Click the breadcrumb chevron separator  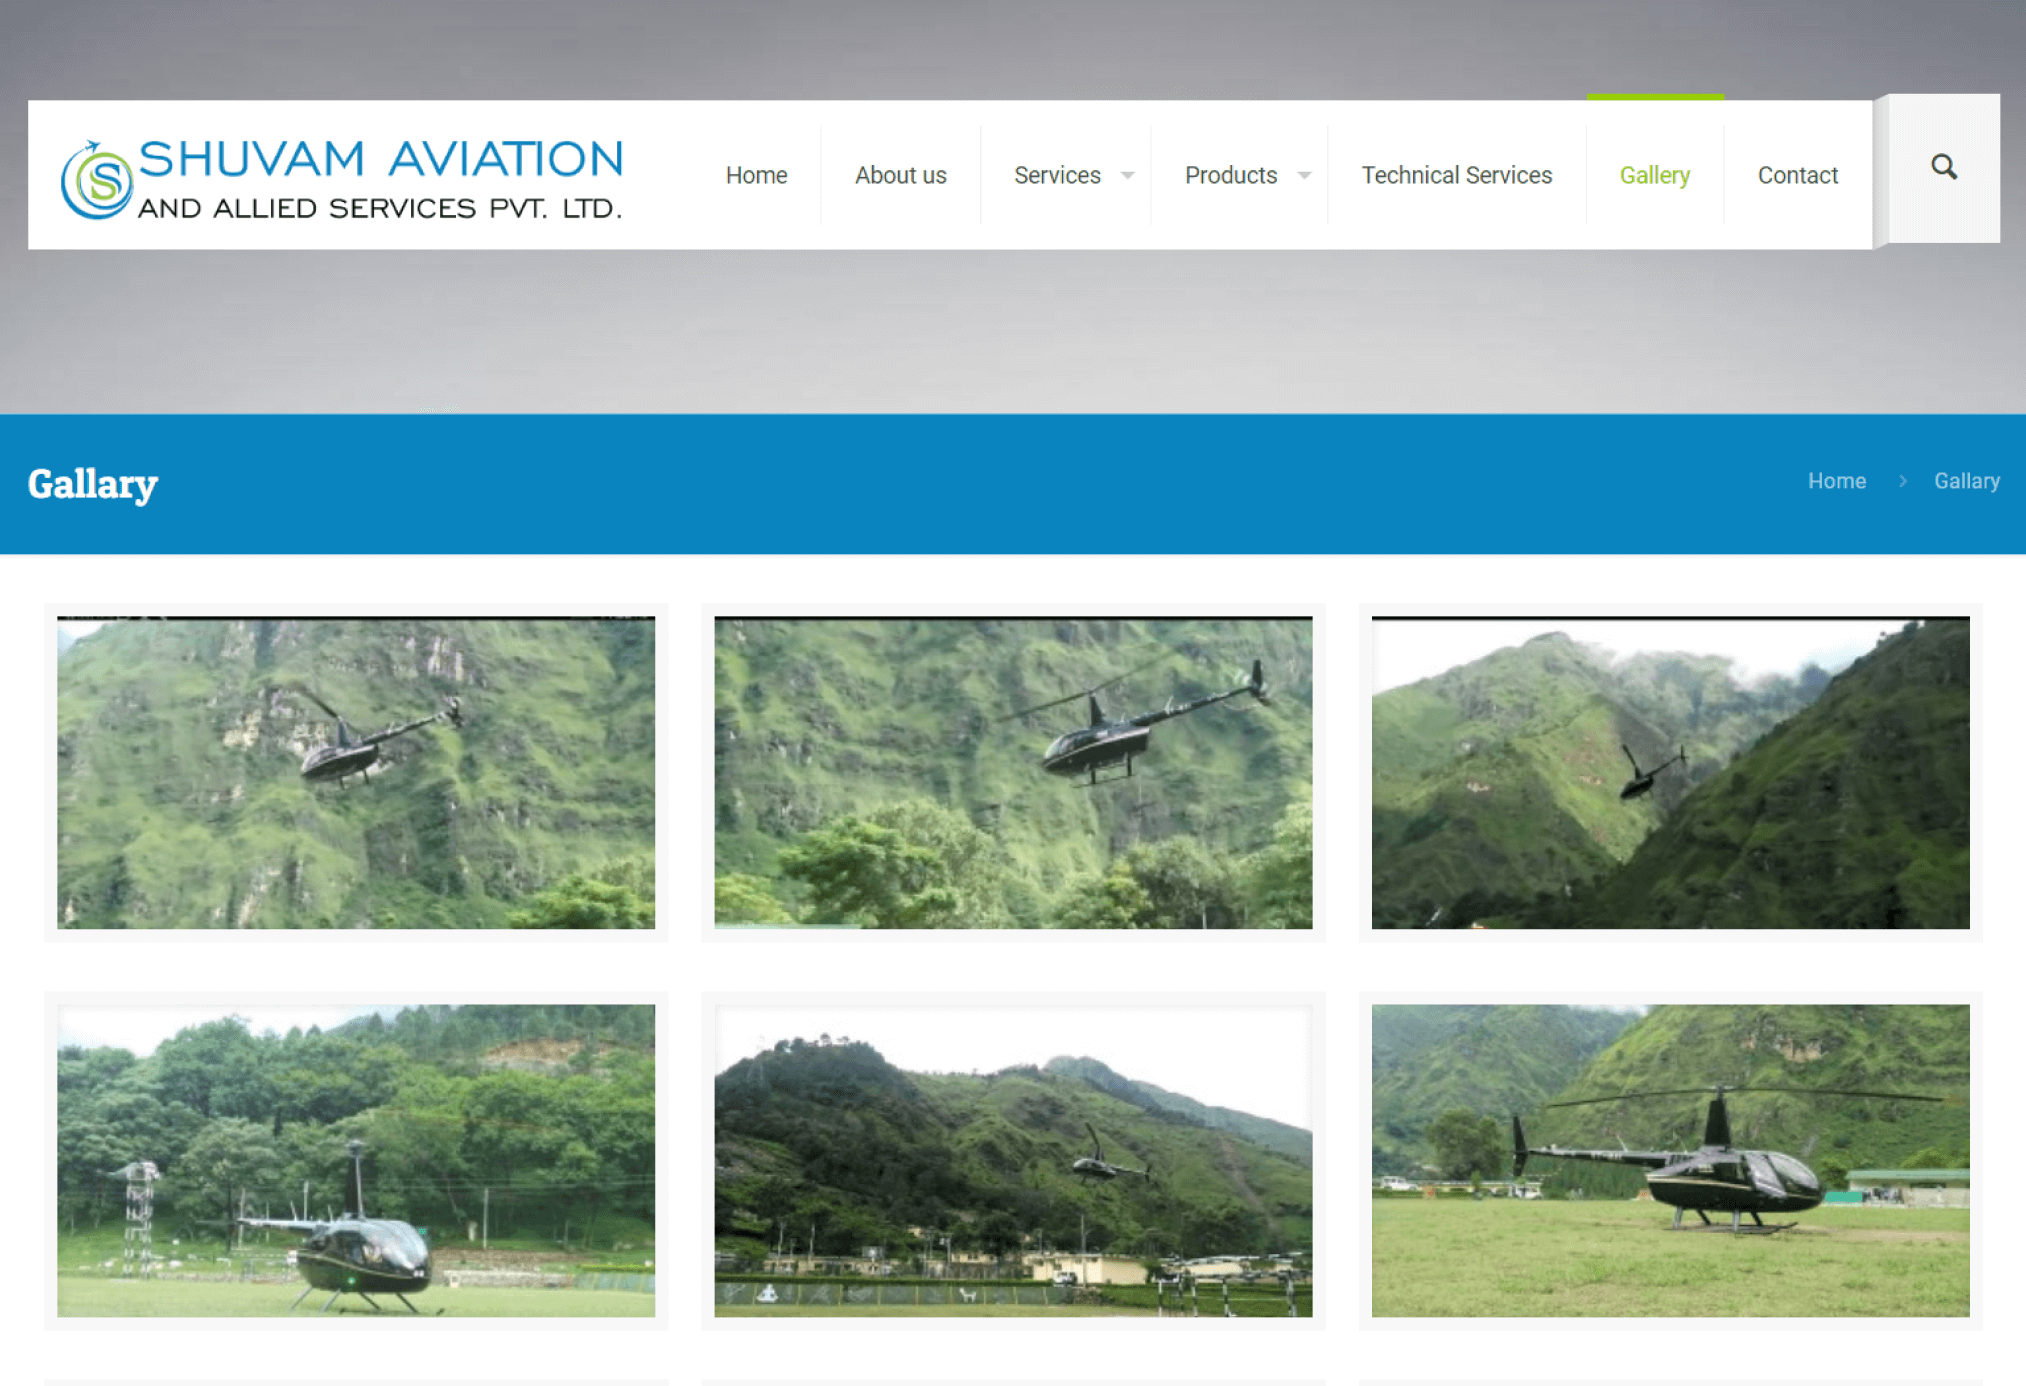click(1902, 481)
